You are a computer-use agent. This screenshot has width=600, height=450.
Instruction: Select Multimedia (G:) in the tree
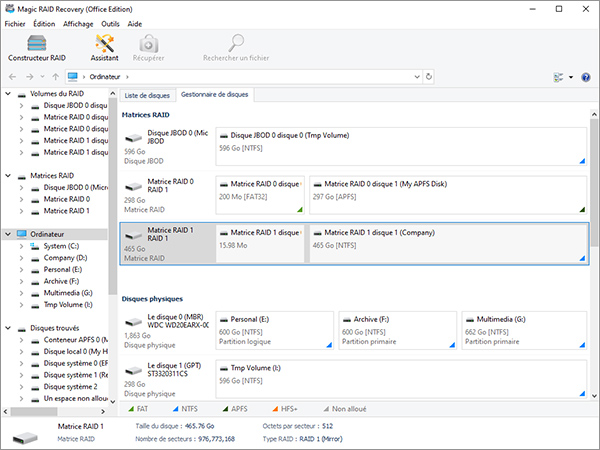(x=68, y=293)
